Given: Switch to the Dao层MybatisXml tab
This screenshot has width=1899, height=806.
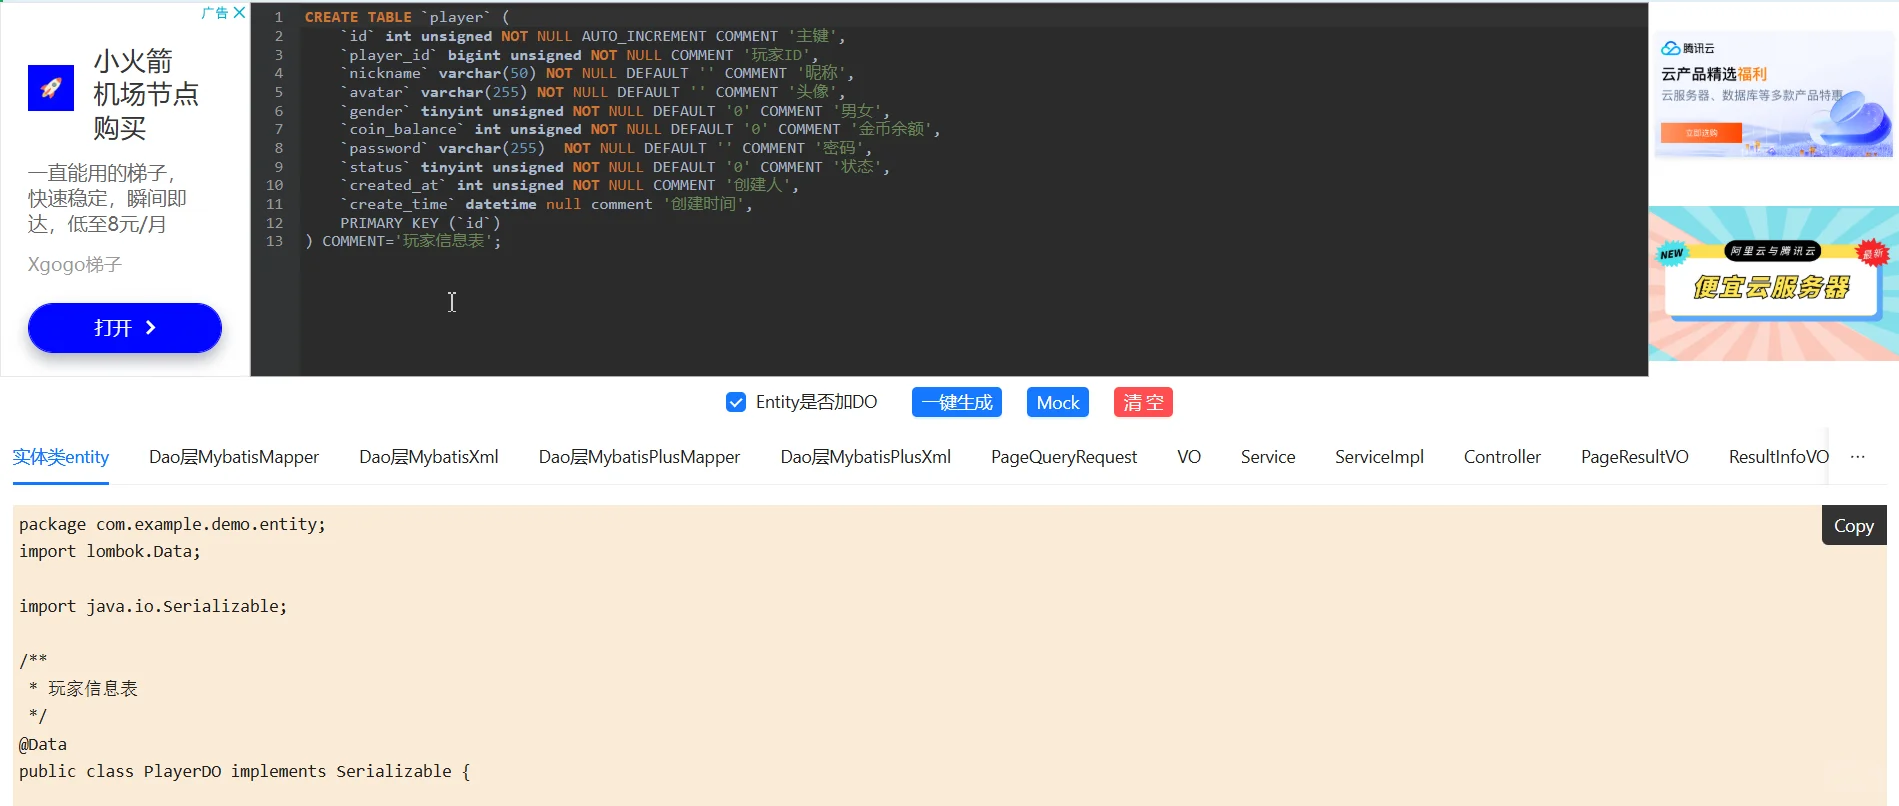Looking at the screenshot, I should click(x=429, y=457).
